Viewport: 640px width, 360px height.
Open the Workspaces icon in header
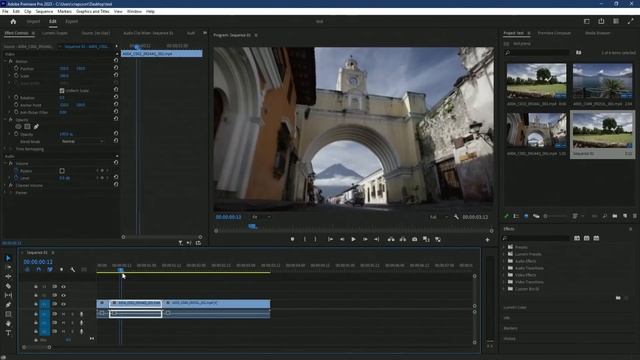(587, 21)
